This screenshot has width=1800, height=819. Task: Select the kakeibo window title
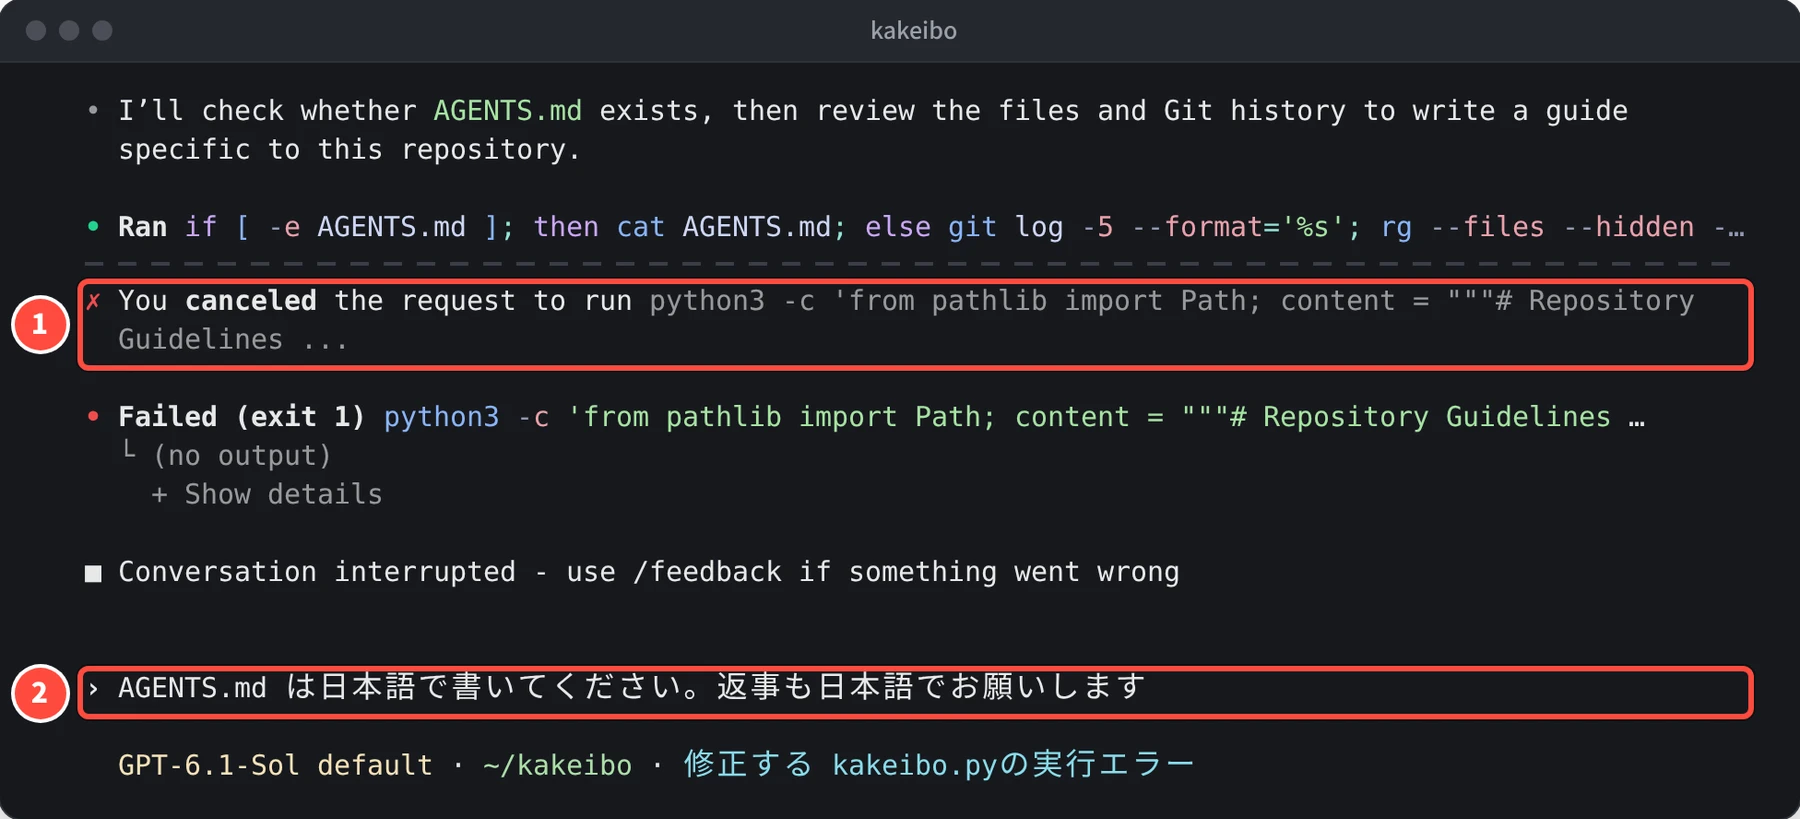[x=913, y=31]
